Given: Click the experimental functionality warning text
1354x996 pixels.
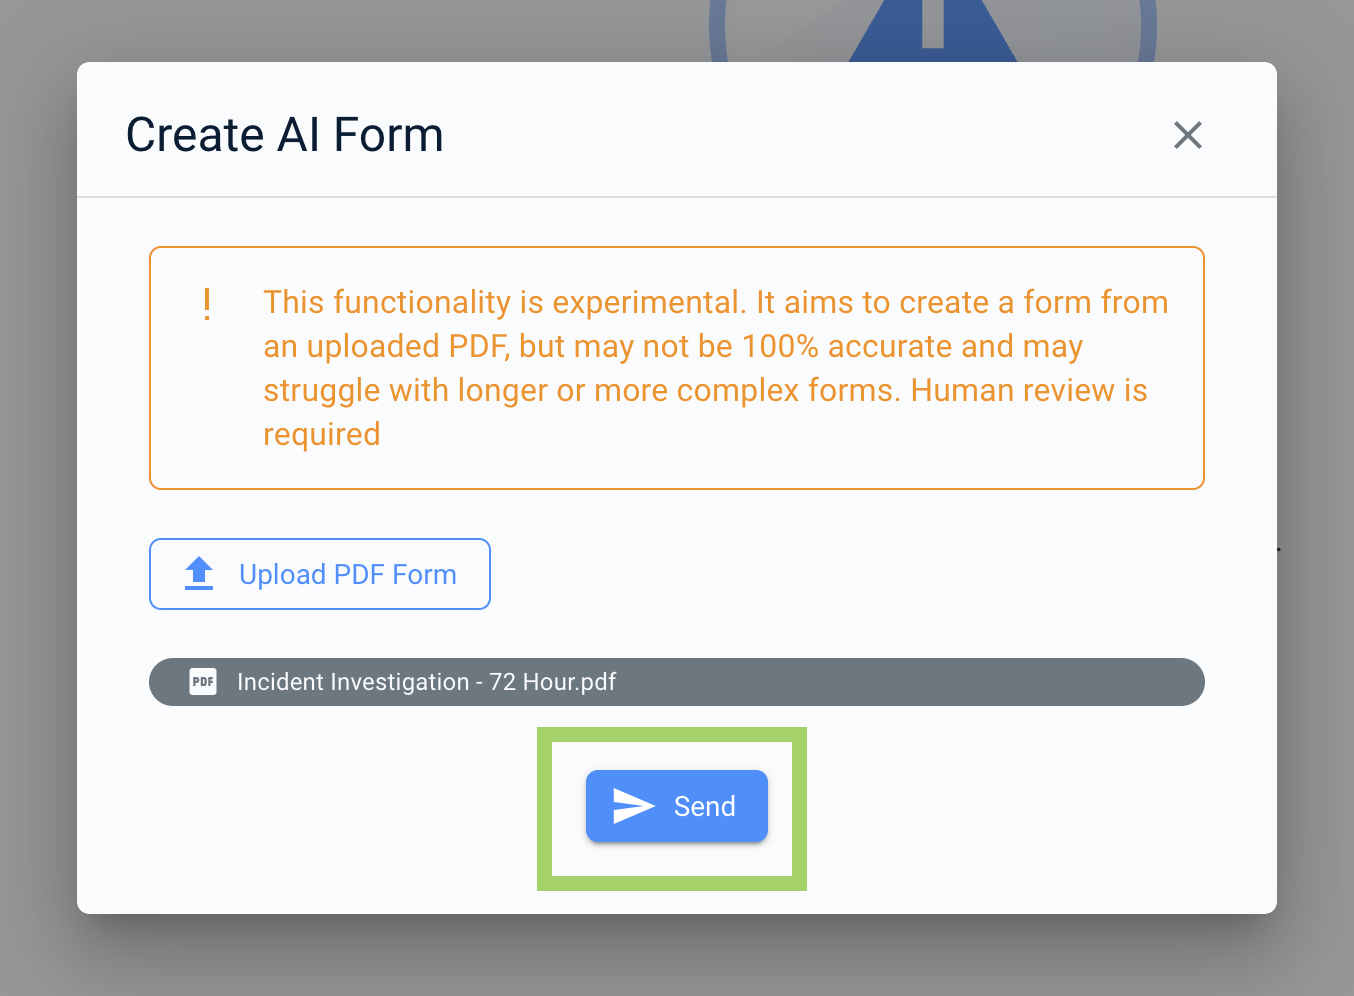Looking at the screenshot, I should click(x=715, y=346).
